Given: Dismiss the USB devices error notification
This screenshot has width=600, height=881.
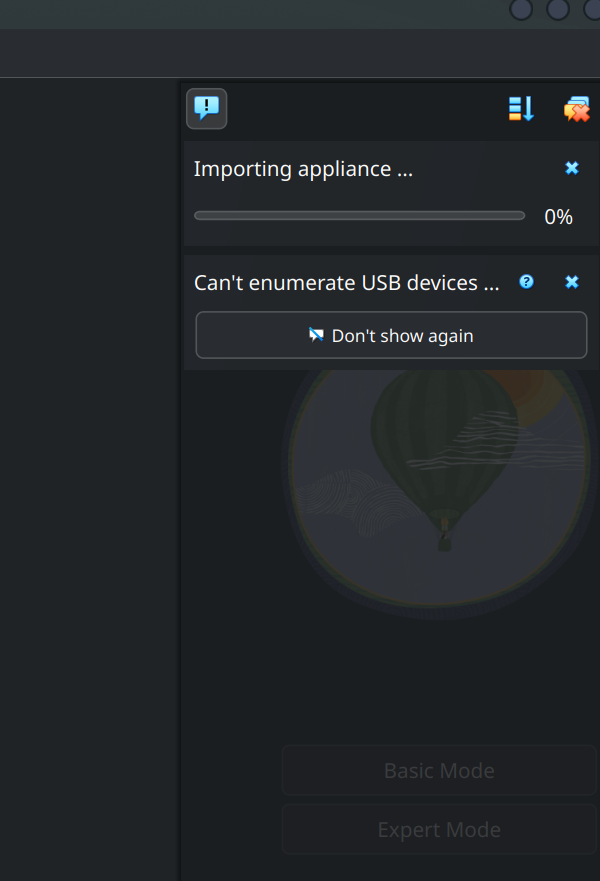Looking at the screenshot, I should pyautogui.click(x=572, y=282).
